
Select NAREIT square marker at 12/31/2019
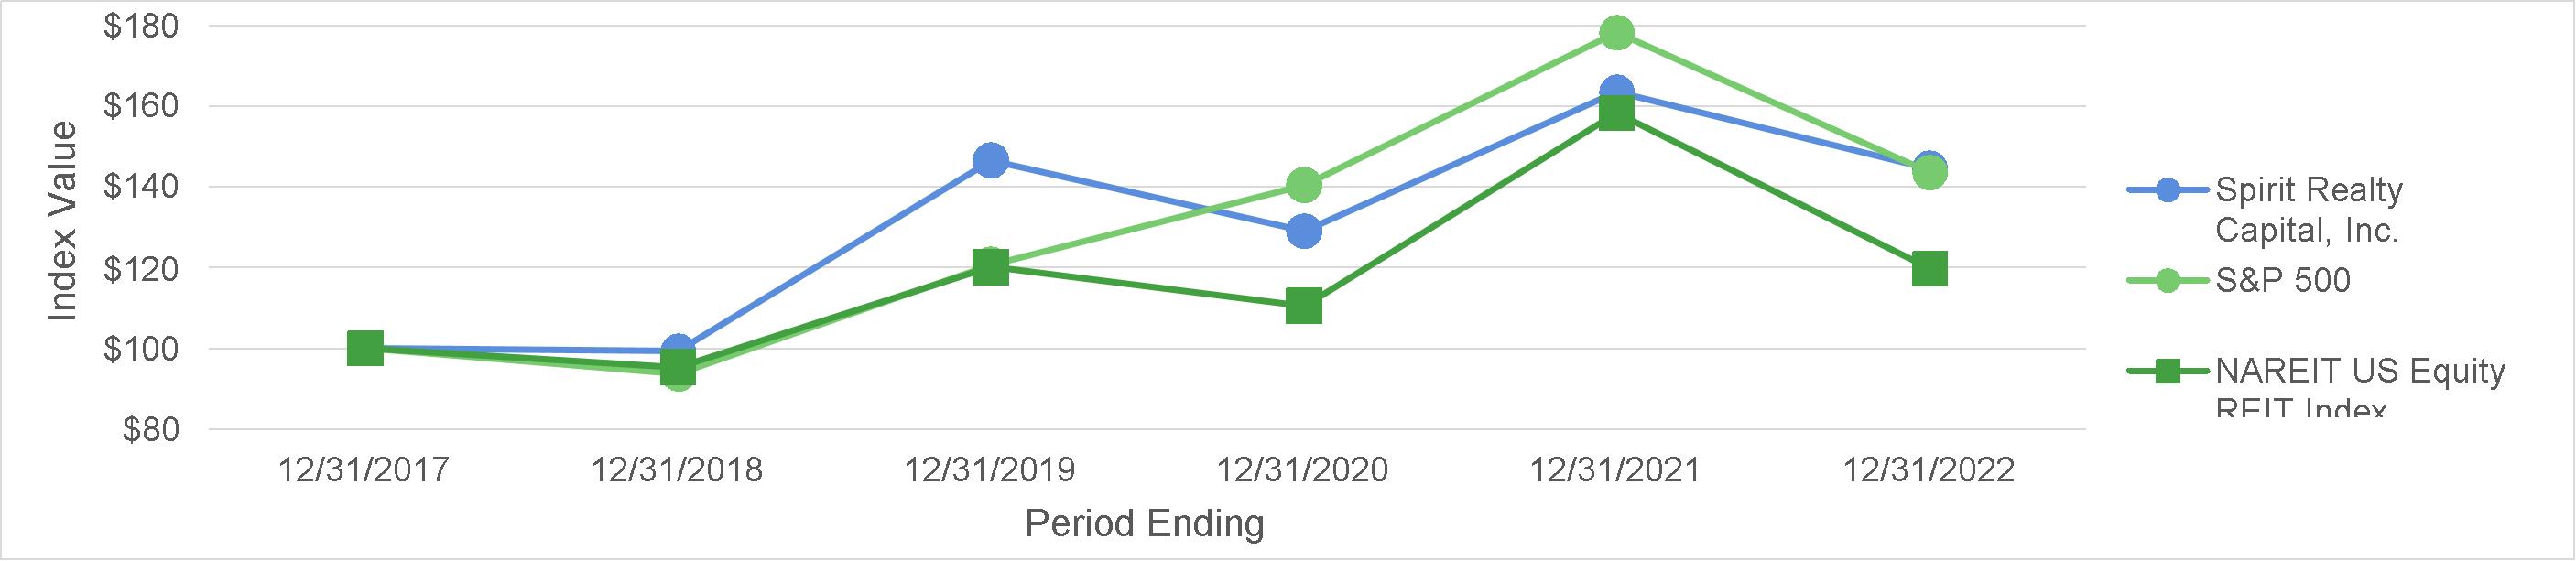tap(990, 268)
